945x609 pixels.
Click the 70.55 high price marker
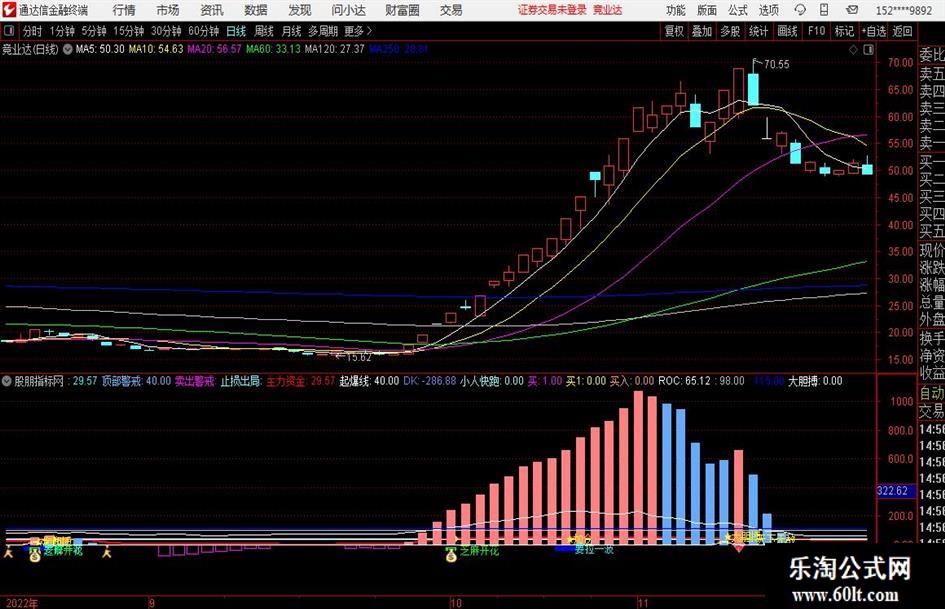pos(776,64)
